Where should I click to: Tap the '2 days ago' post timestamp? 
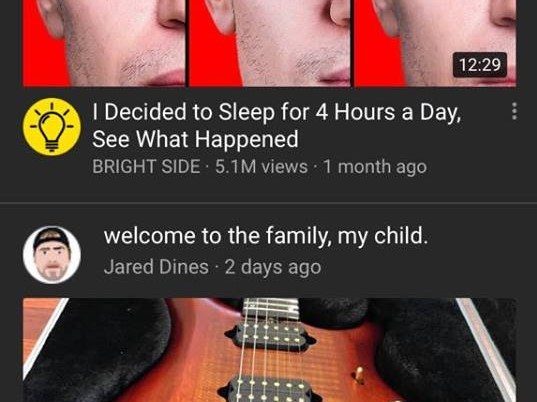[x=273, y=267]
